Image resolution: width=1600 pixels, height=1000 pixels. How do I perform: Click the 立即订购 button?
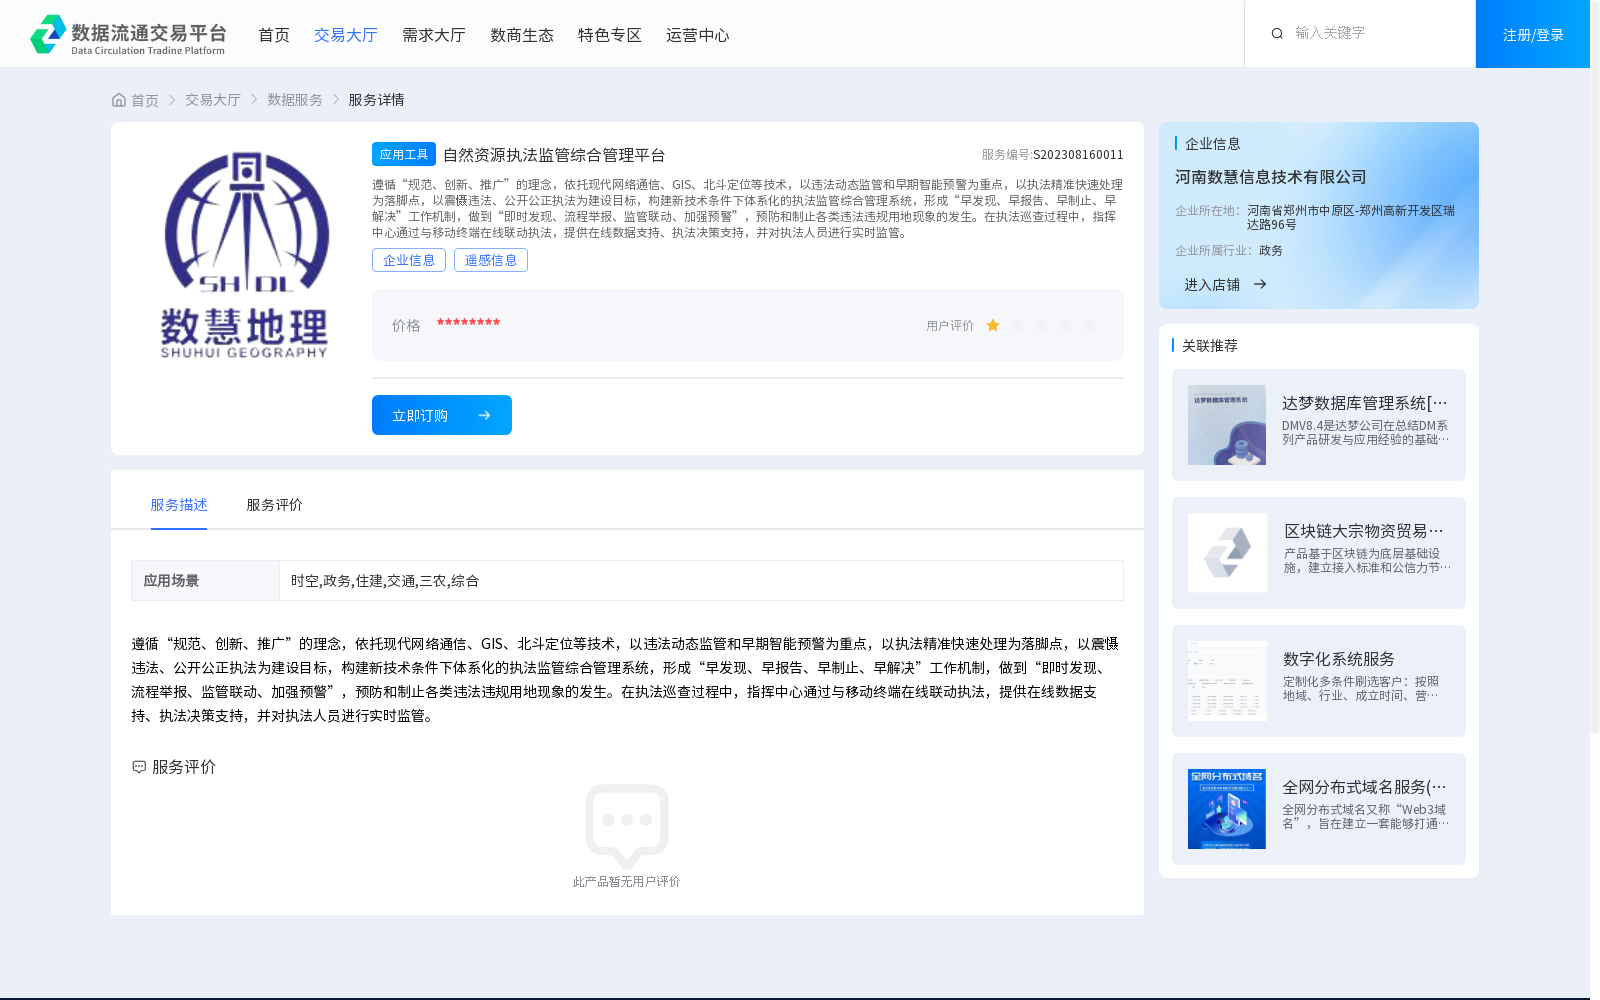(x=442, y=415)
